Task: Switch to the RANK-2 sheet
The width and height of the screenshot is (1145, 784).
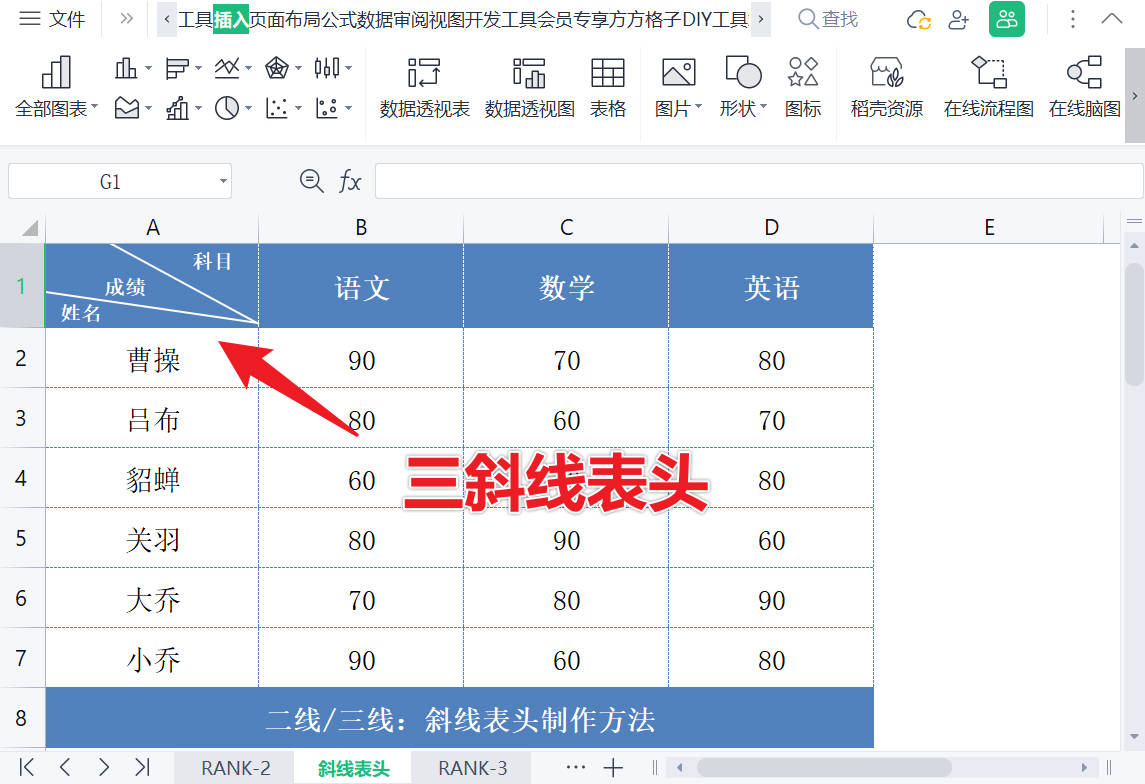Action: point(235,768)
